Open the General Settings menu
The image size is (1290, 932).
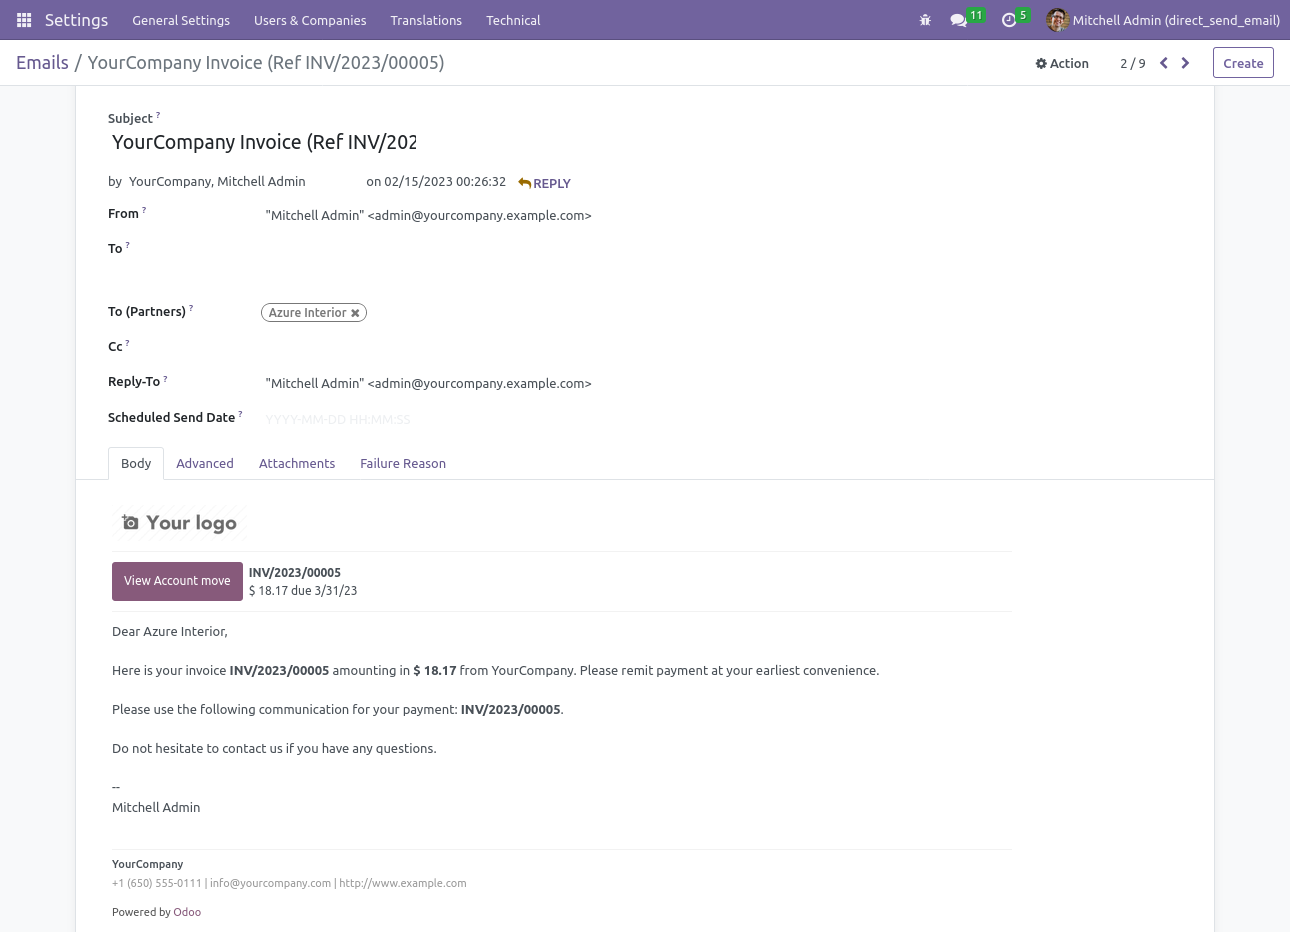tap(181, 20)
